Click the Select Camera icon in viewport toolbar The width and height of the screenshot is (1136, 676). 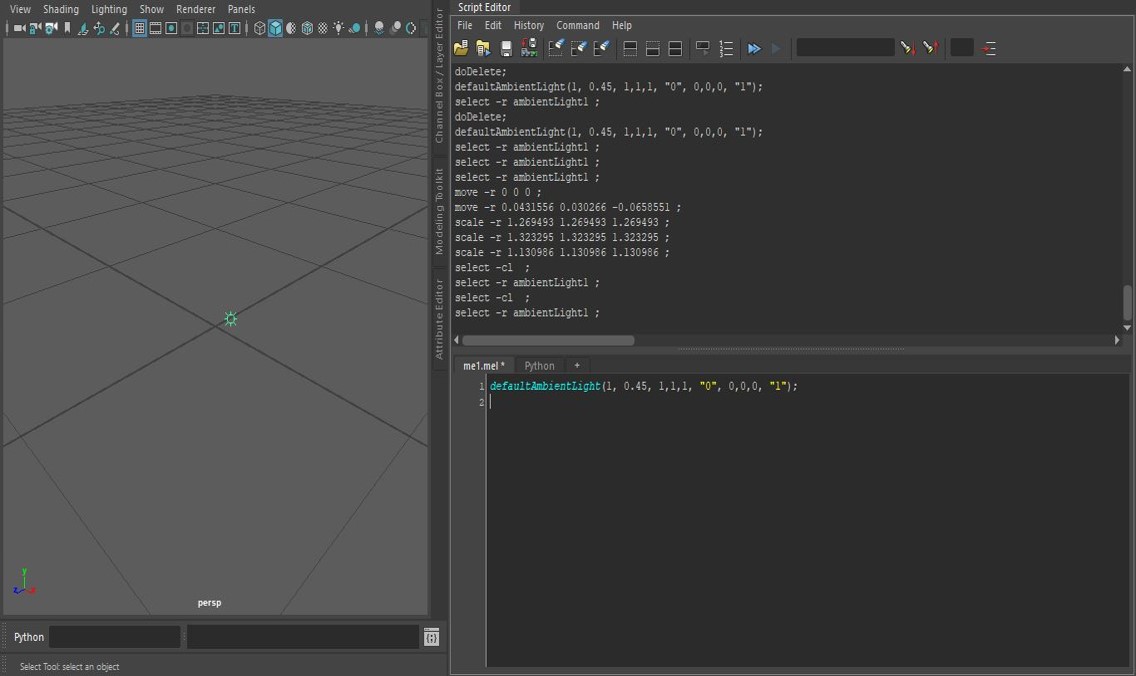click(18, 29)
